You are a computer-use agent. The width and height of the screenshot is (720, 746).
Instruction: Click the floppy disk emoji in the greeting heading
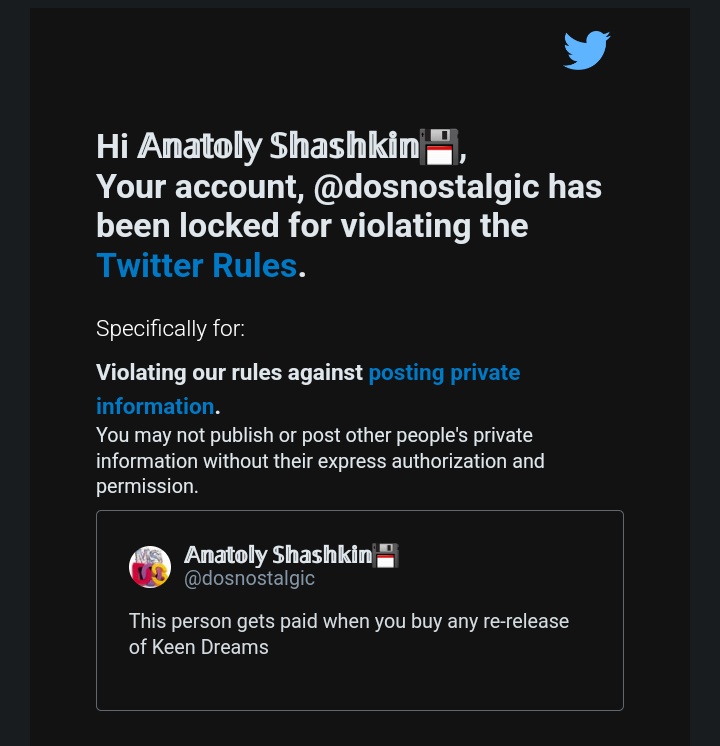(x=439, y=147)
